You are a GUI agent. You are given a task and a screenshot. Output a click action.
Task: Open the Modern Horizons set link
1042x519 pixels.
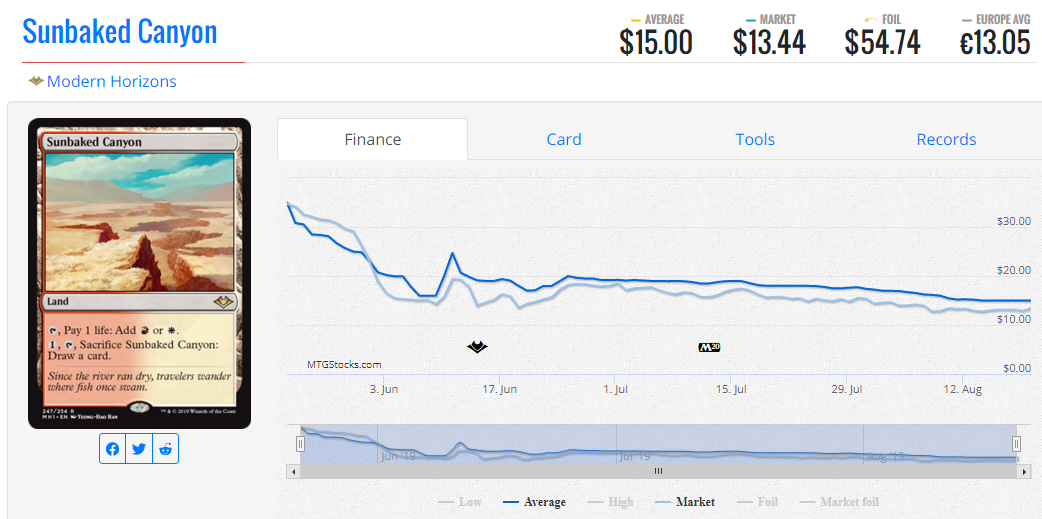(x=112, y=82)
